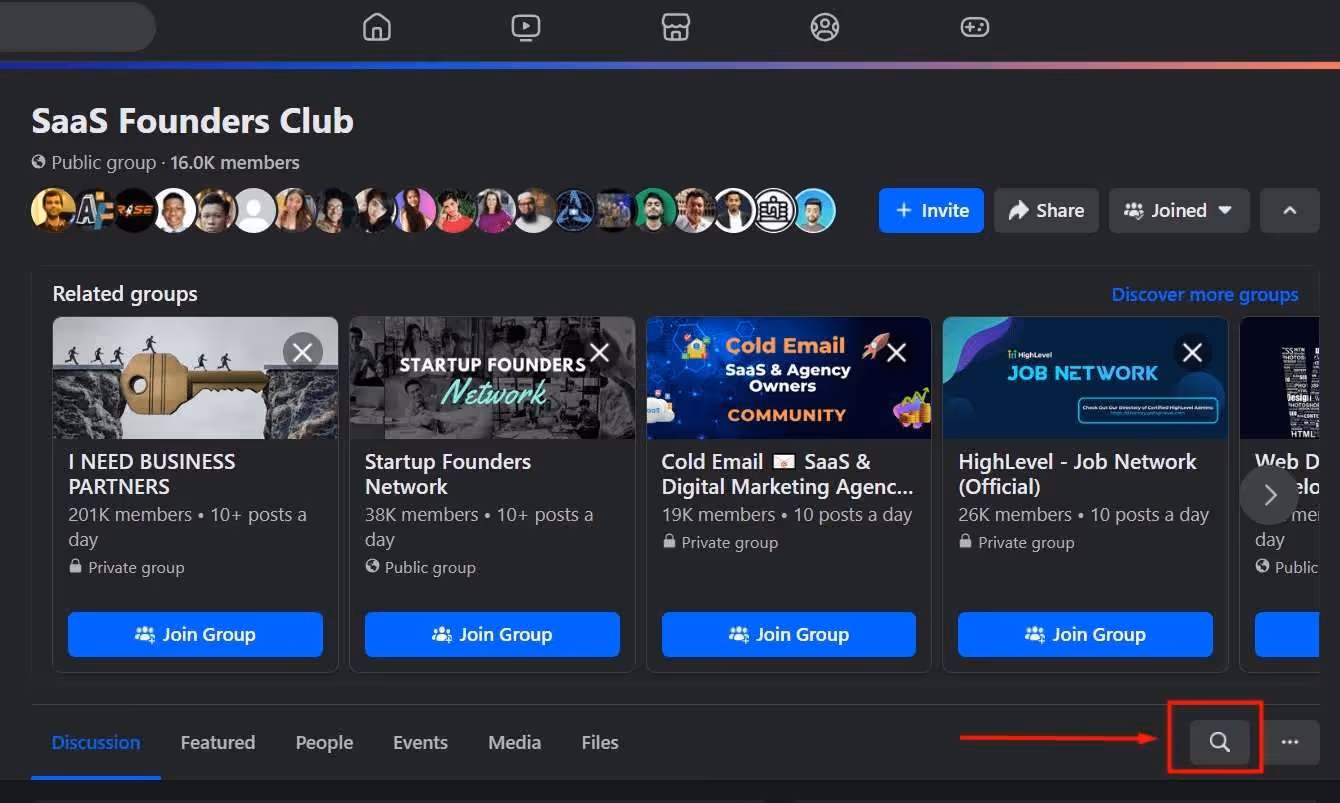Dismiss the HighLevel Job Network suggestion
Screen dimensions: 1340x803
[x=1192, y=352]
